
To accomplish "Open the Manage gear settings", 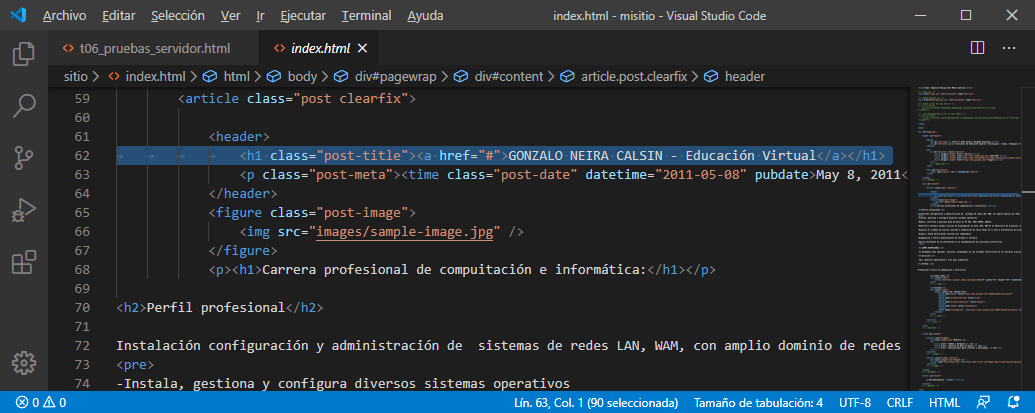I will pyautogui.click(x=24, y=362).
